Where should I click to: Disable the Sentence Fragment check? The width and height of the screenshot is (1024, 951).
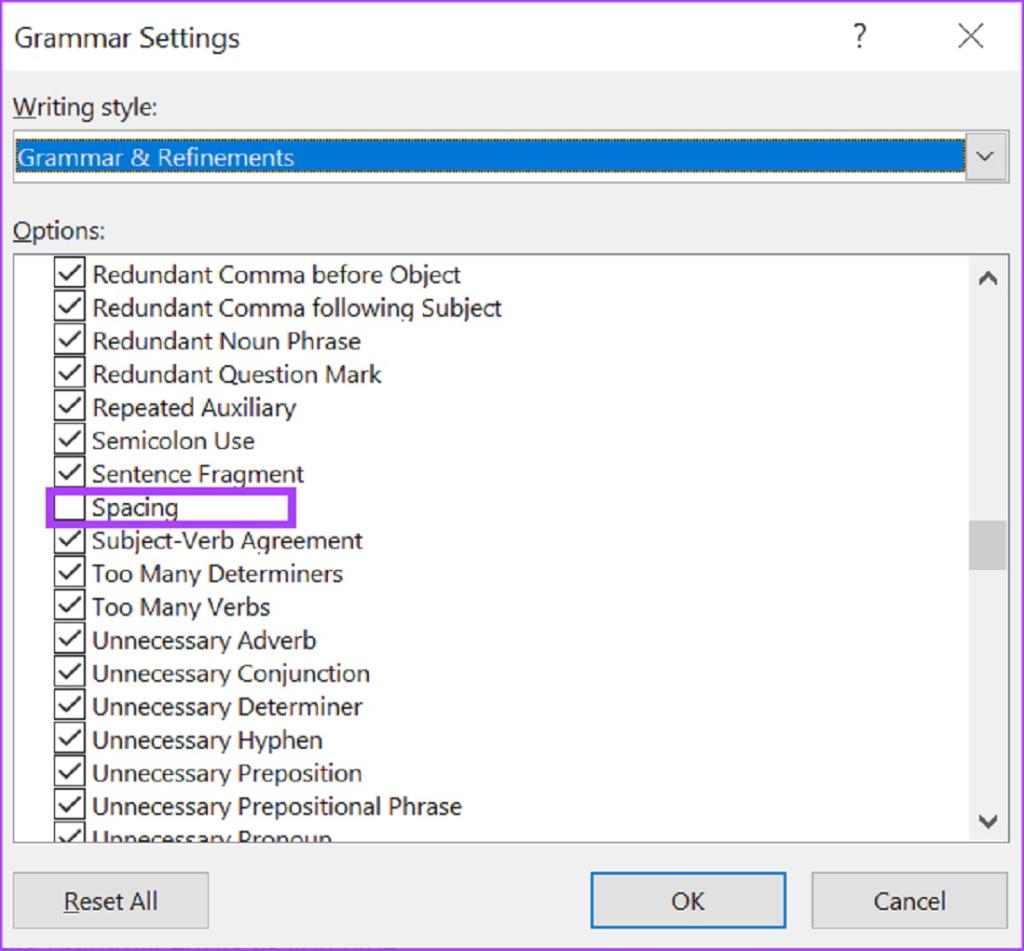tap(69, 473)
